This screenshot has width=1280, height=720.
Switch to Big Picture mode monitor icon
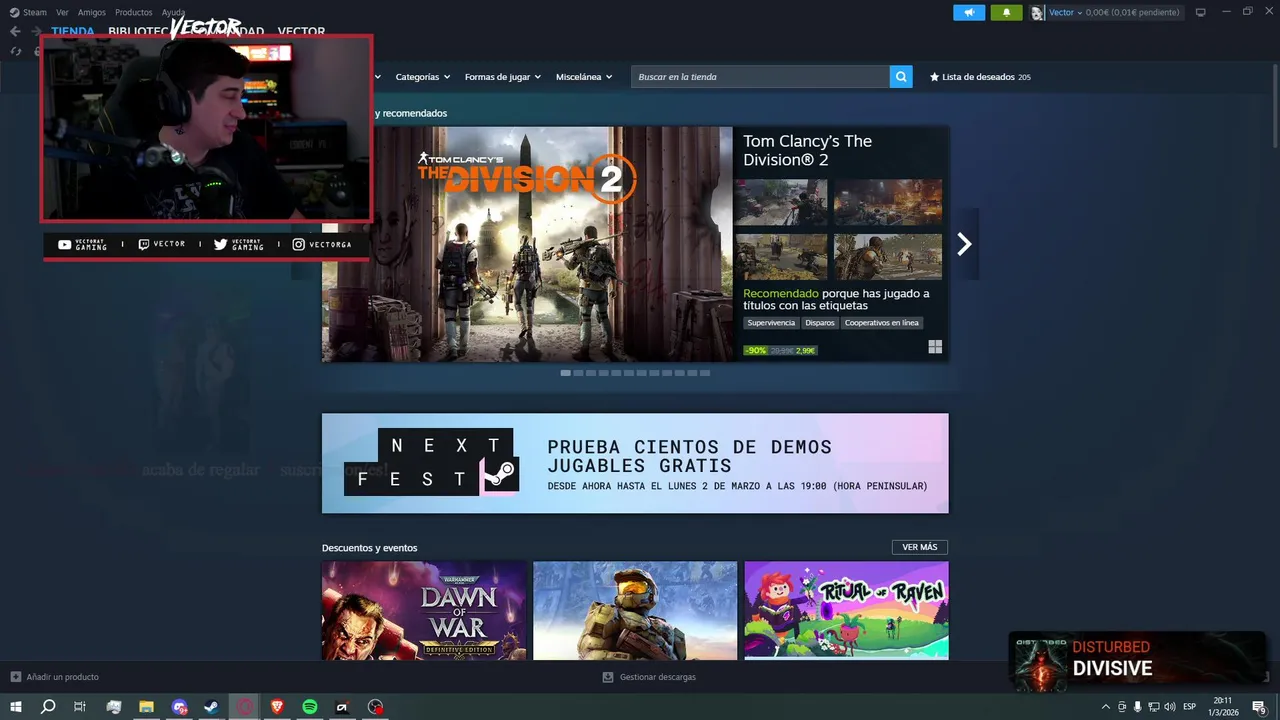tap(1200, 12)
